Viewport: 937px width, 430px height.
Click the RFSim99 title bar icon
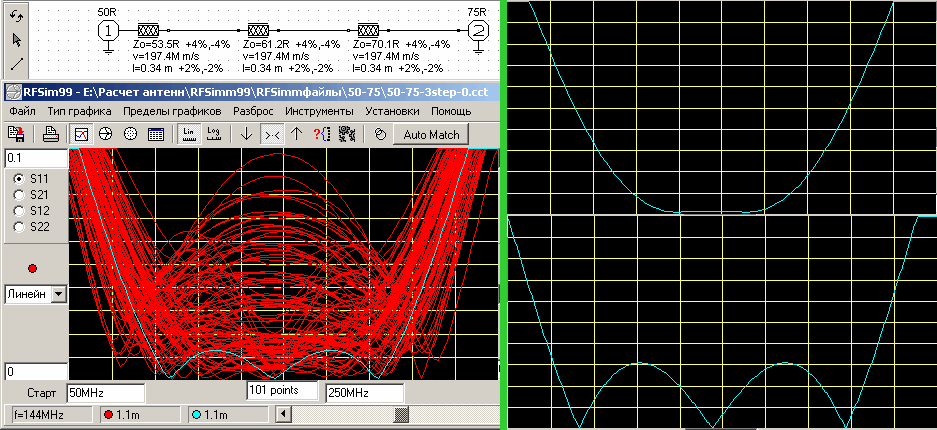point(13,93)
